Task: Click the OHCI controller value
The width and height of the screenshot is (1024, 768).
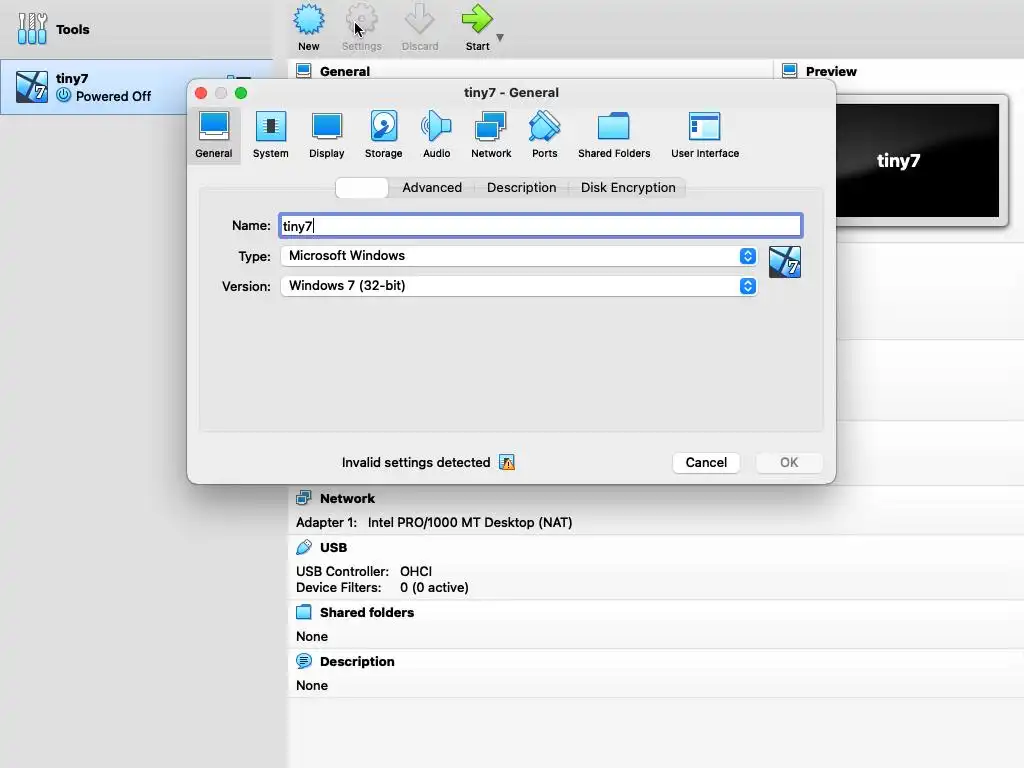Action: [416, 571]
